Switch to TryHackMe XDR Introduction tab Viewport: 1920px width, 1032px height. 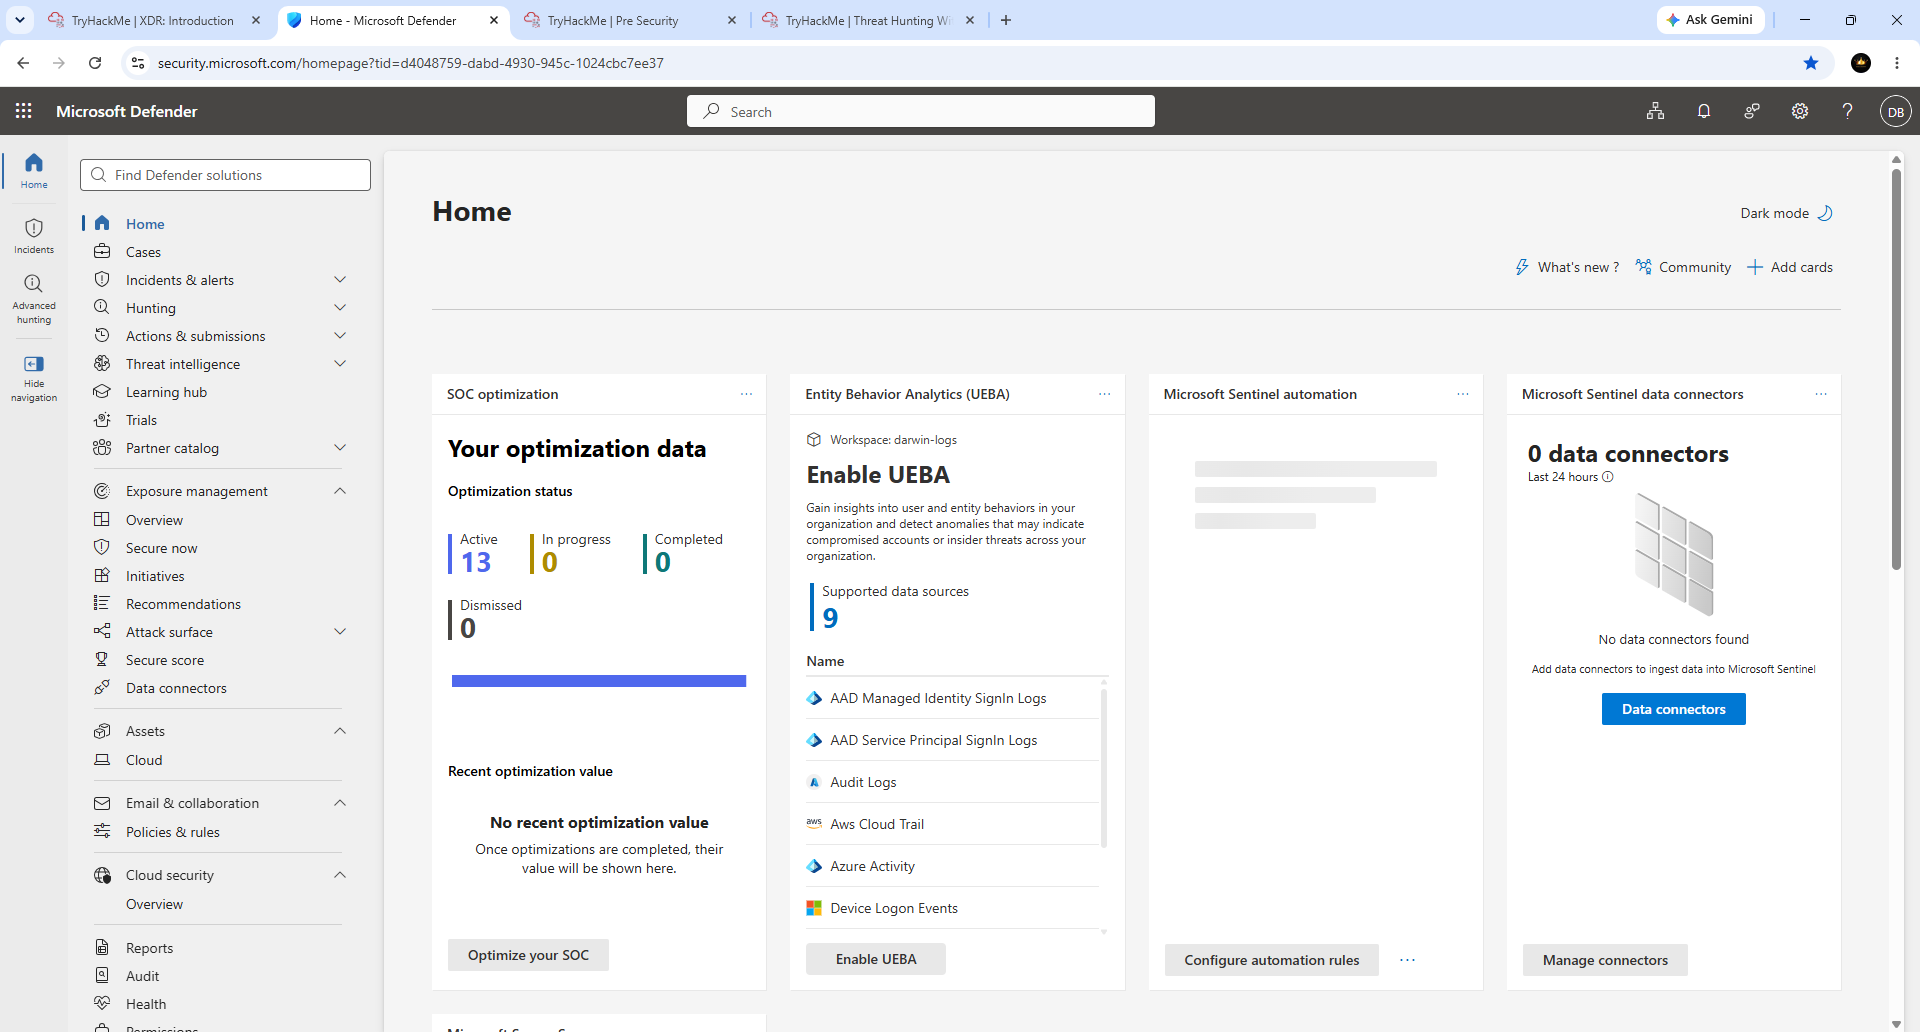click(153, 20)
